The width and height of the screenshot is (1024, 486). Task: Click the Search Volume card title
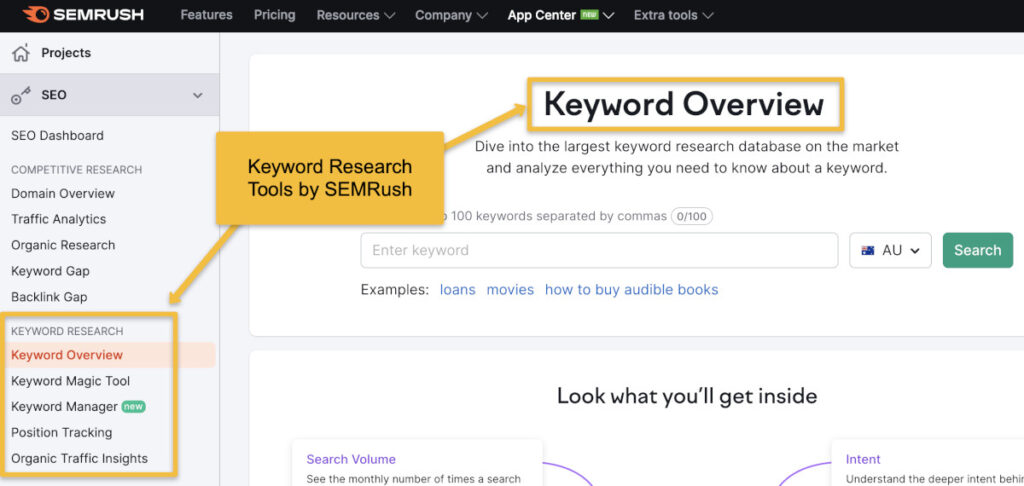point(351,459)
